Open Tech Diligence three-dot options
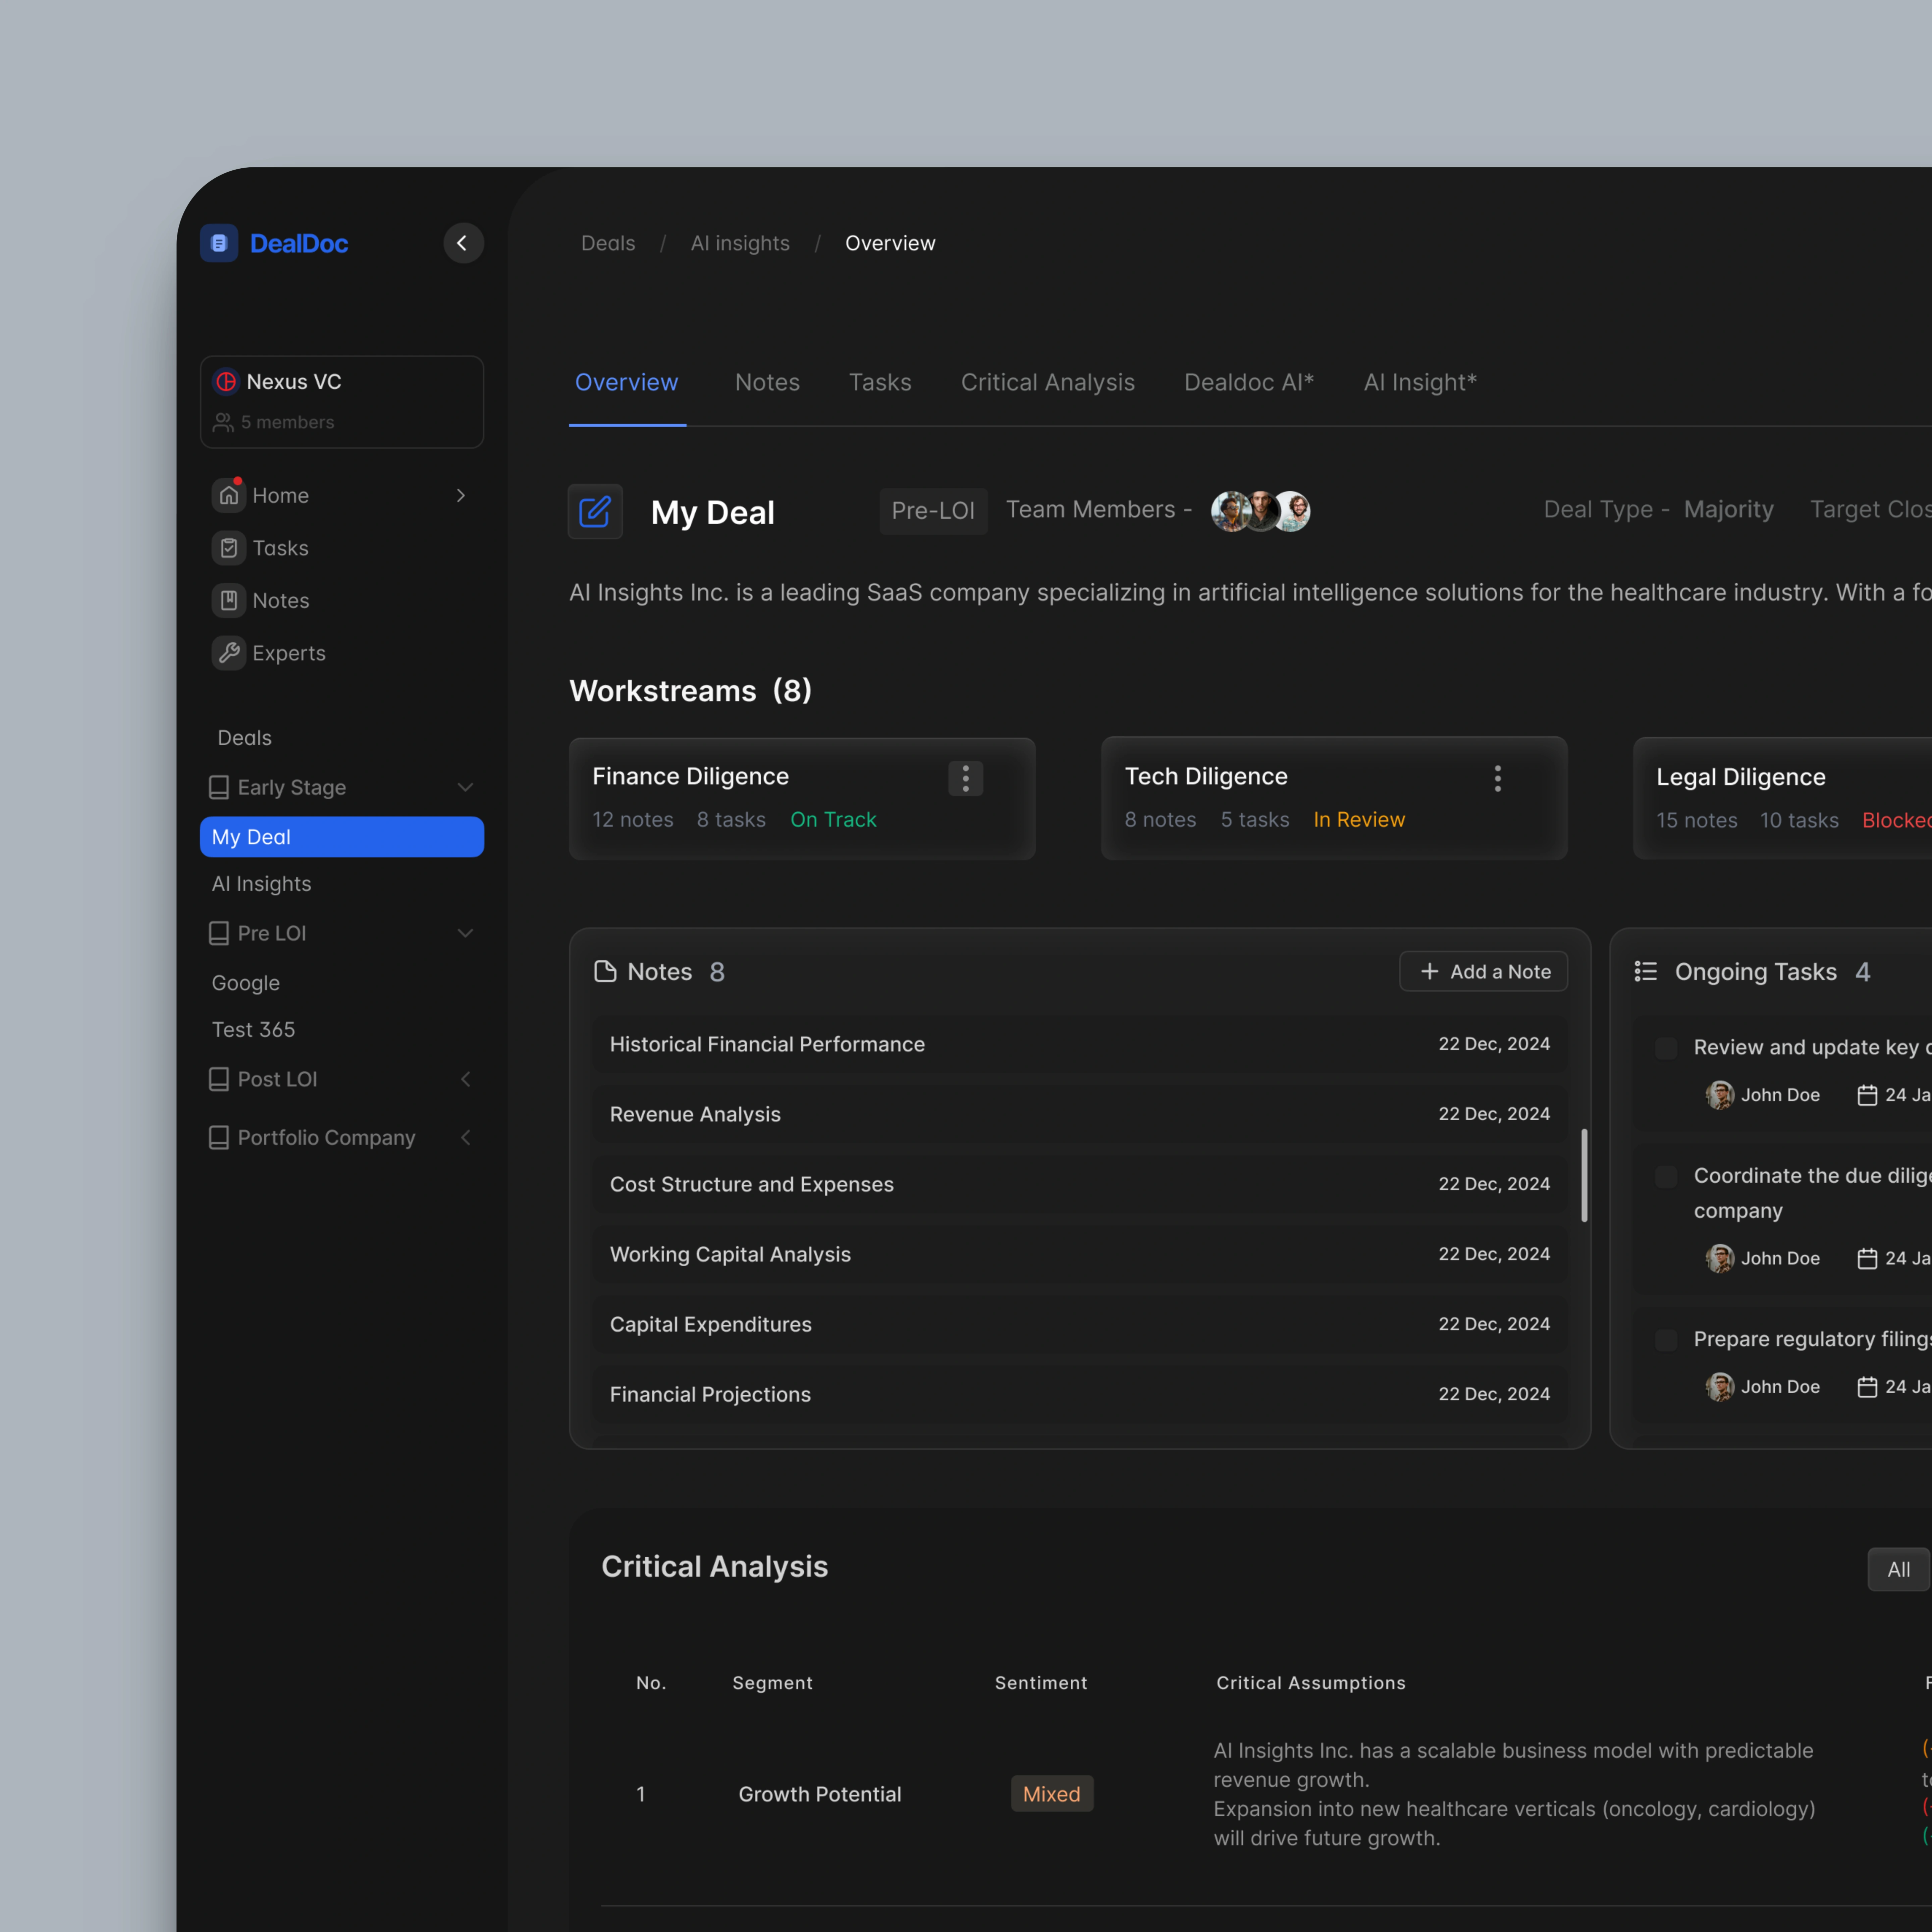The width and height of the screenshot is (1932, 1932). coord(1497,778)
